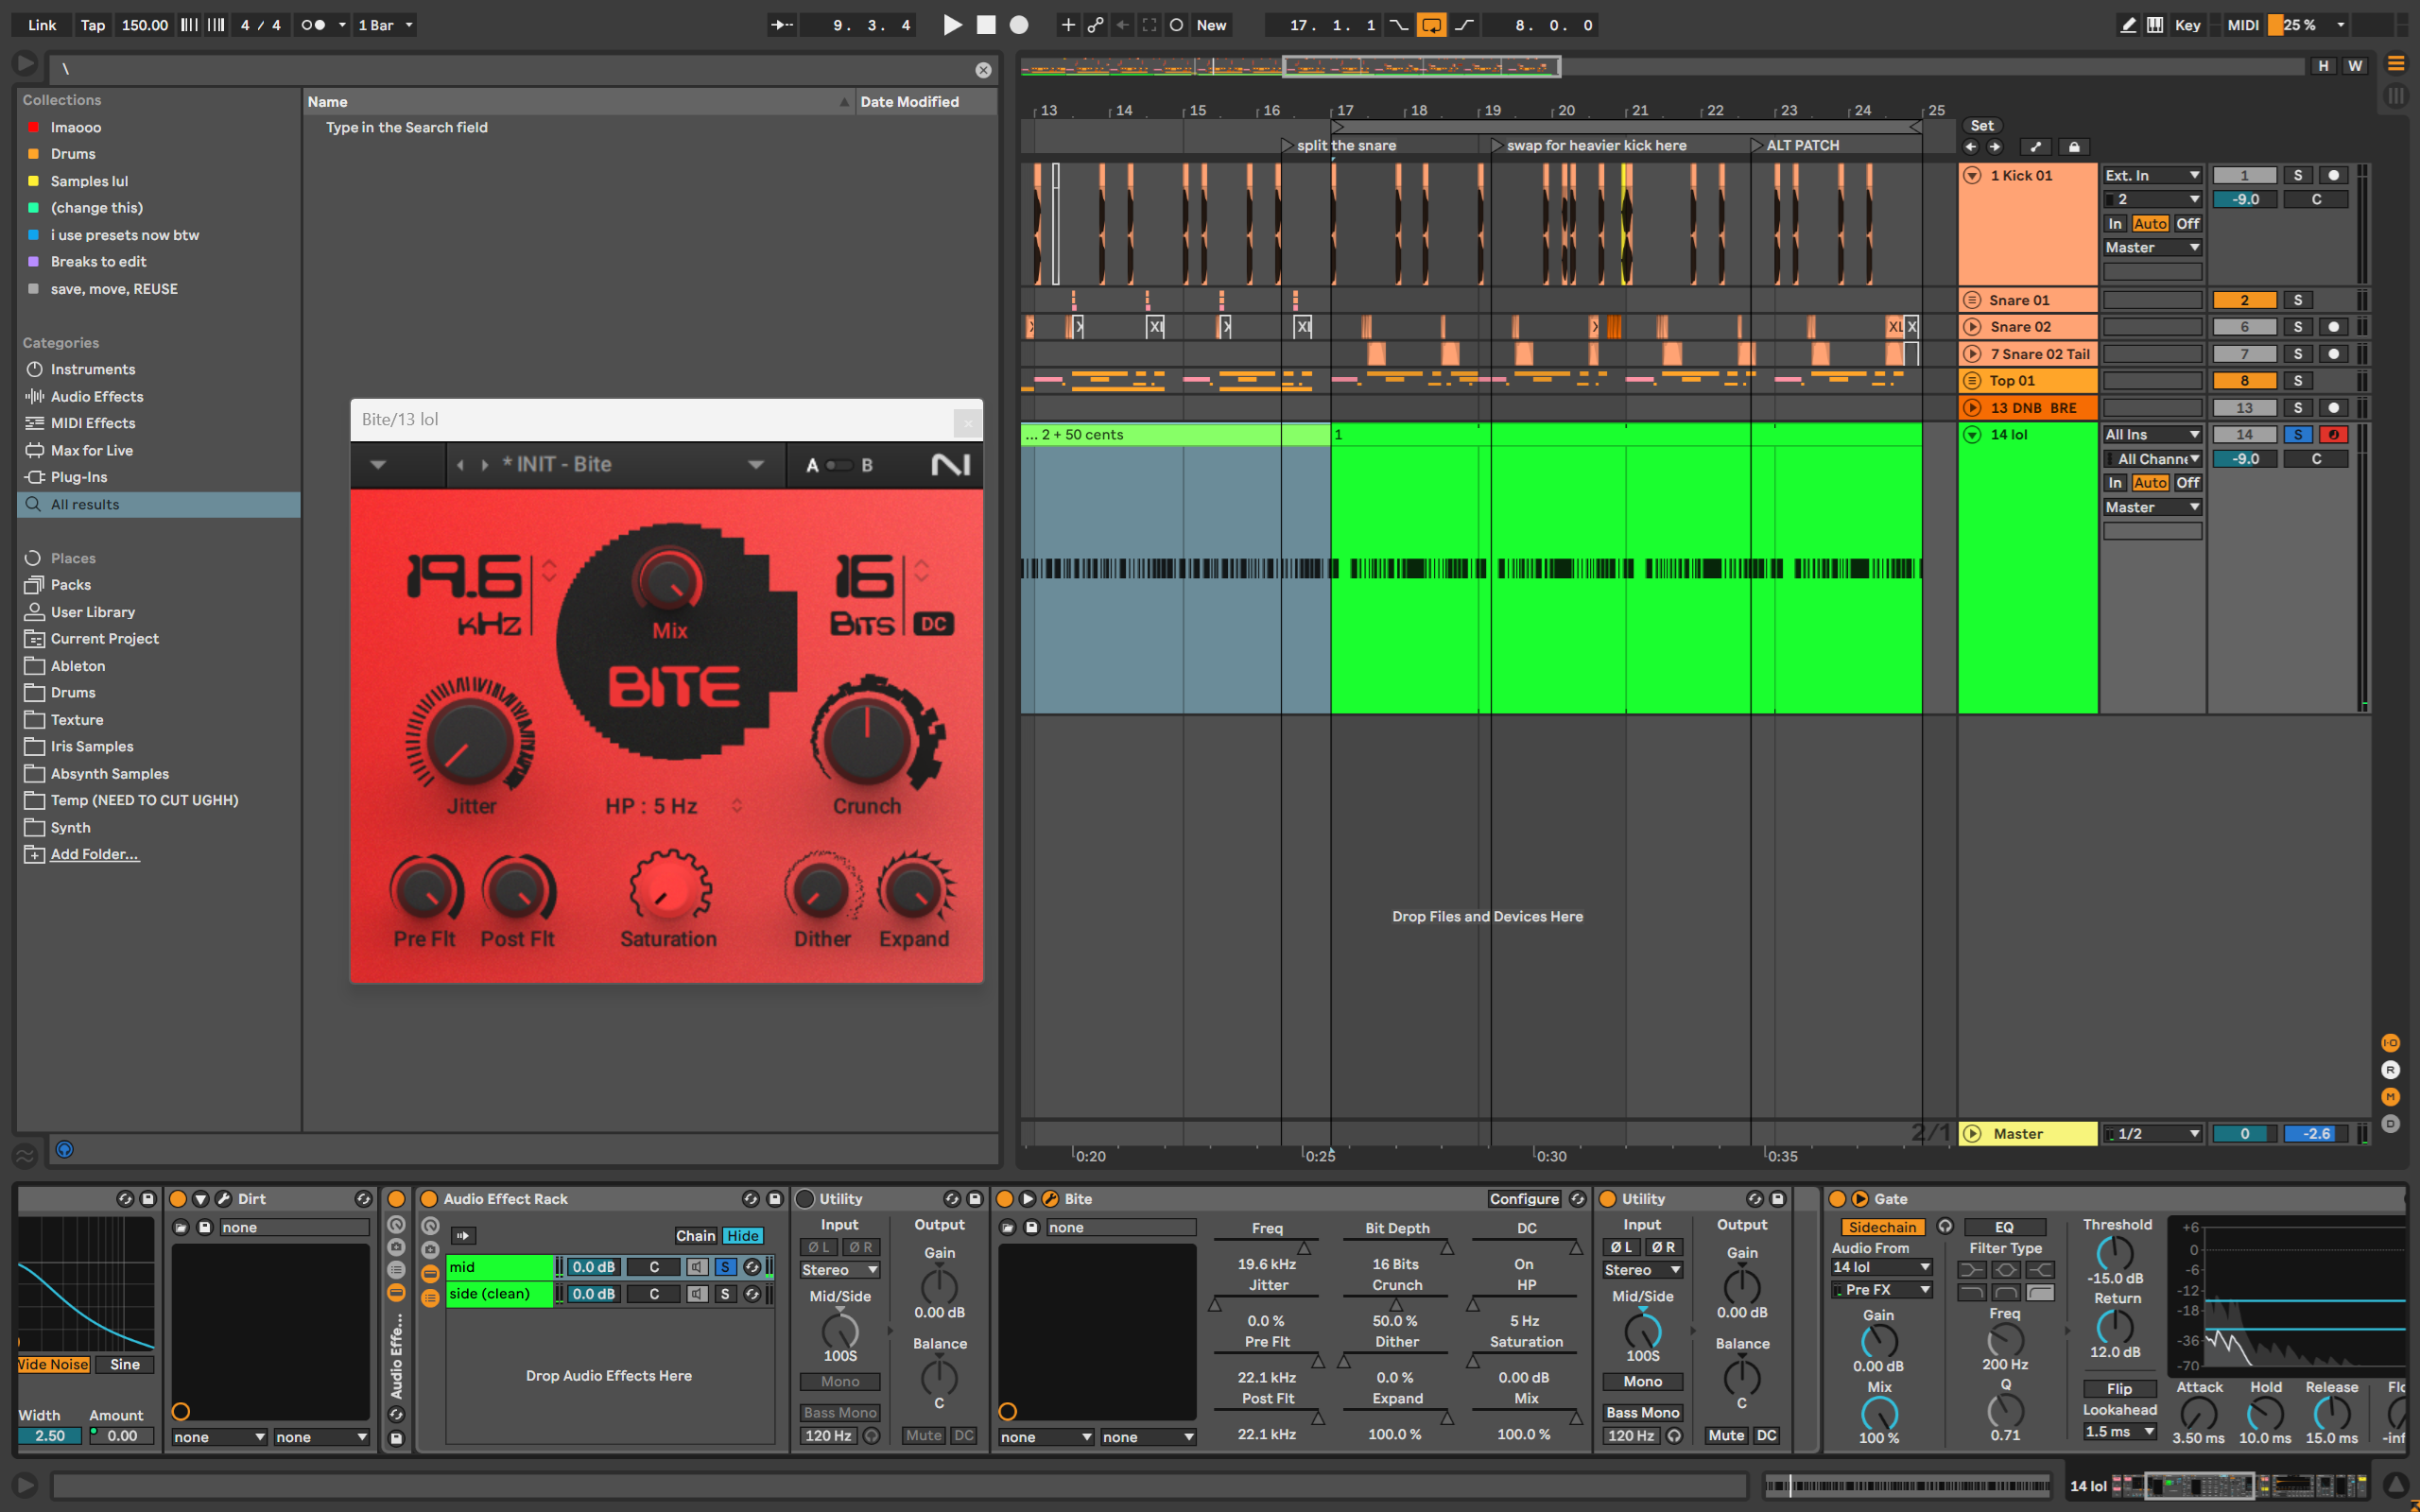The width and height of the screenshot is (2420, 1512).
Task: Stop playback with the Stop button
Action: [986, 25]
